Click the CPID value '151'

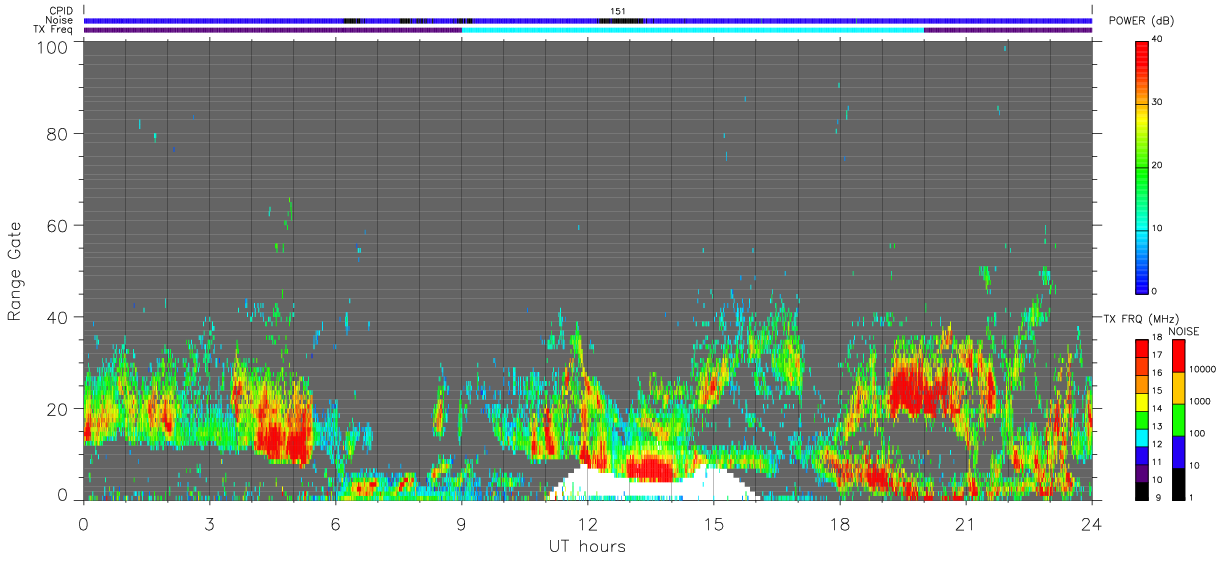pos(618,11)
